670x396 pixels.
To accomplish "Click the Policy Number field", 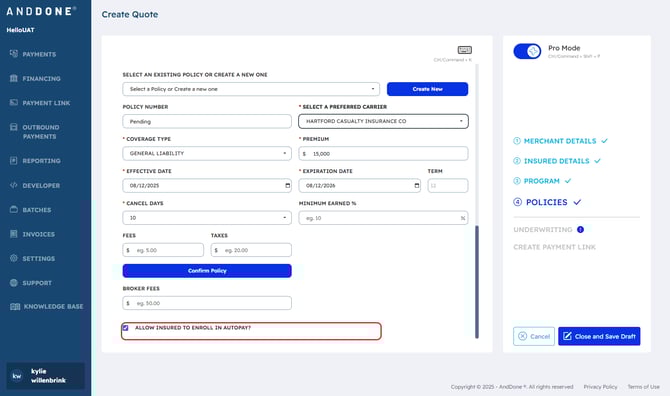I will pyautogui.click(x=207, y=121).
